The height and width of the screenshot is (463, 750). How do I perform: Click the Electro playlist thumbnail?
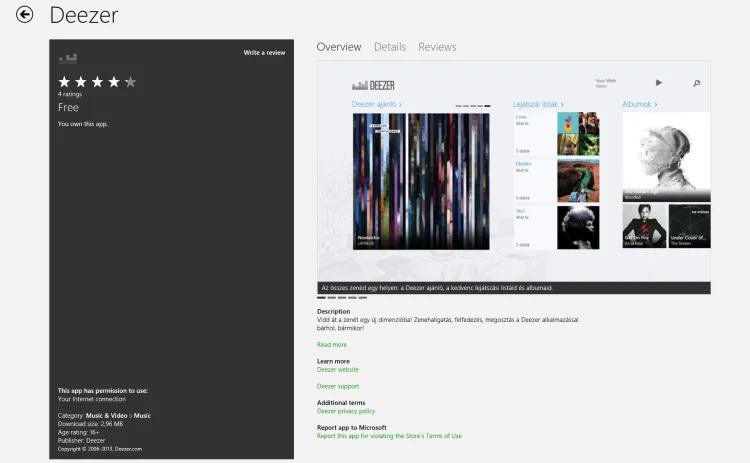point(578,181)
